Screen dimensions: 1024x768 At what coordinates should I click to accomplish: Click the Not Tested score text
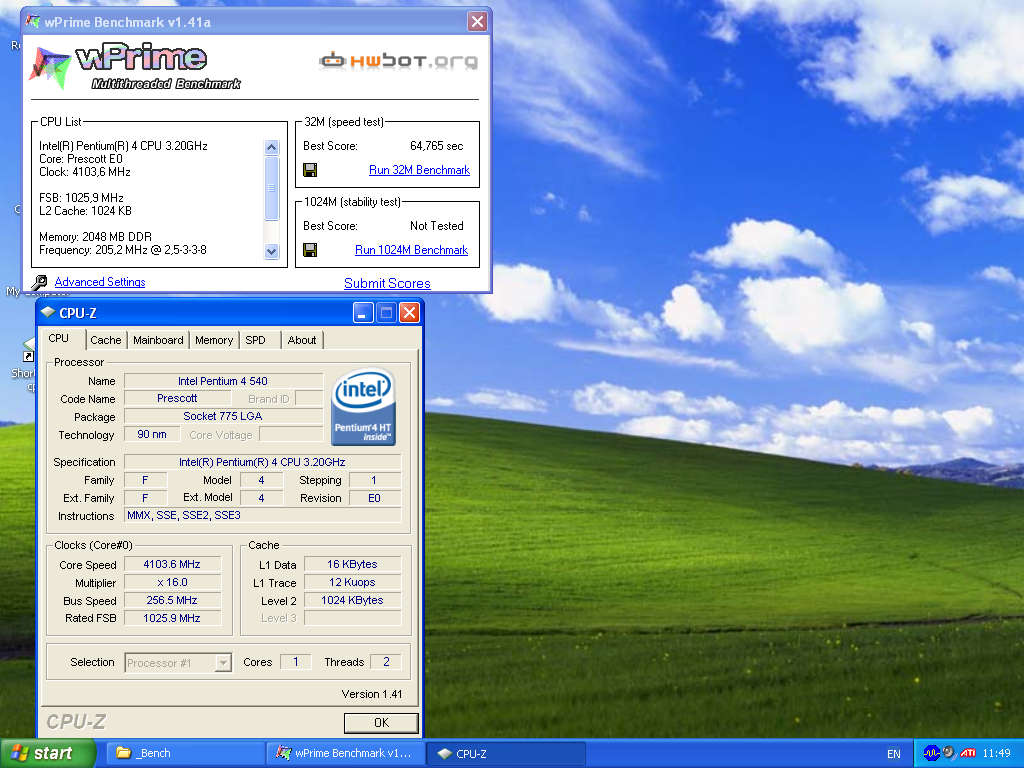click(x=436, y=226)
